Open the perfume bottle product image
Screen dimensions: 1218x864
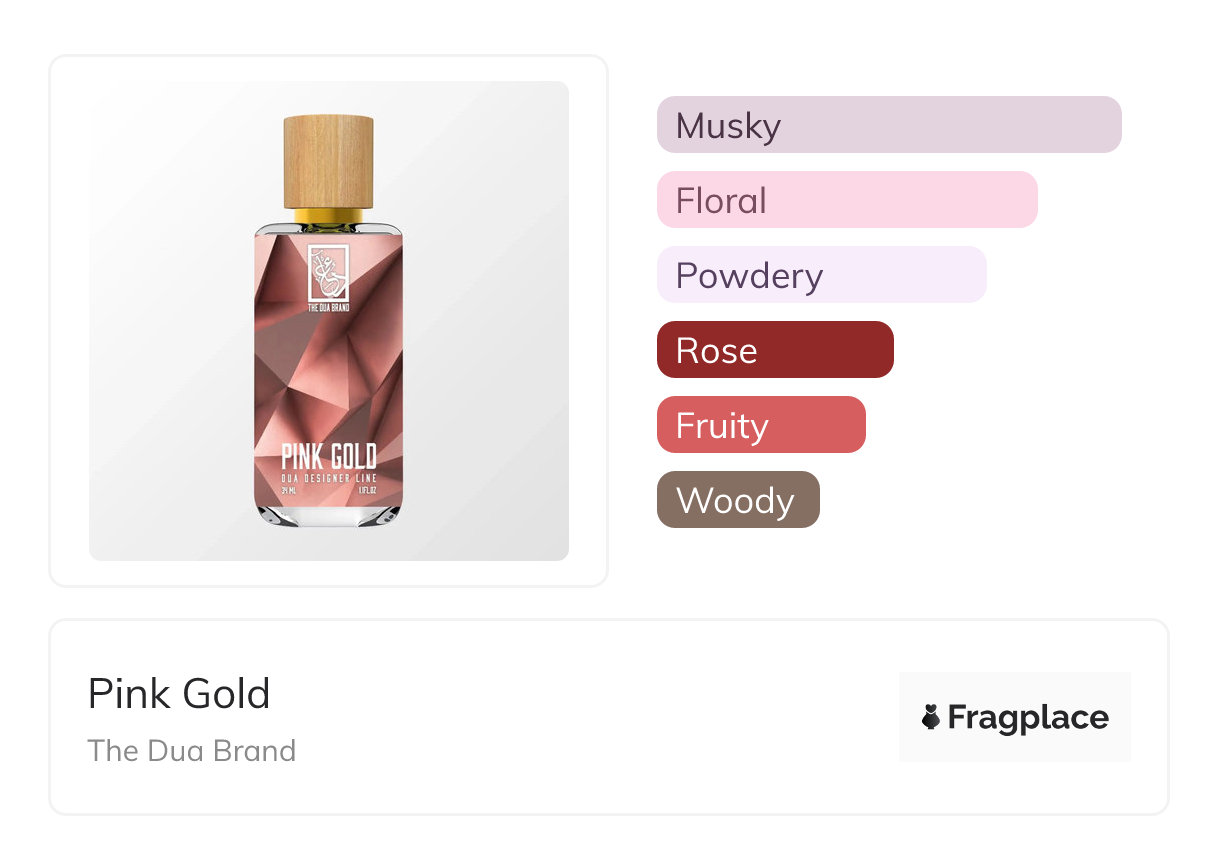(x=329, y=321)
